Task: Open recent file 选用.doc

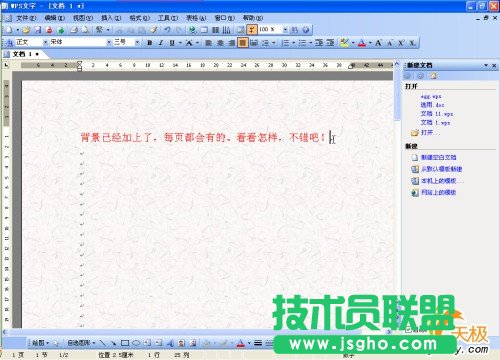Action: tap(432, 105)
